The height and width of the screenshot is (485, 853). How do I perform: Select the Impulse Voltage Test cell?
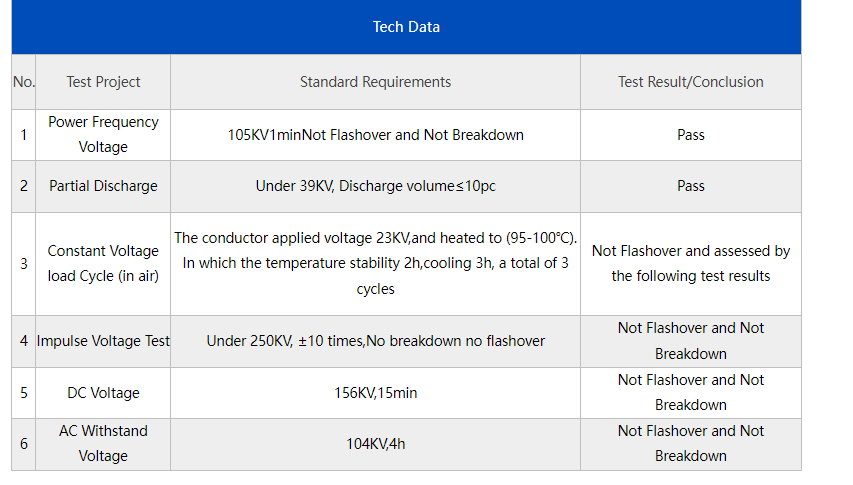point(103,341)
